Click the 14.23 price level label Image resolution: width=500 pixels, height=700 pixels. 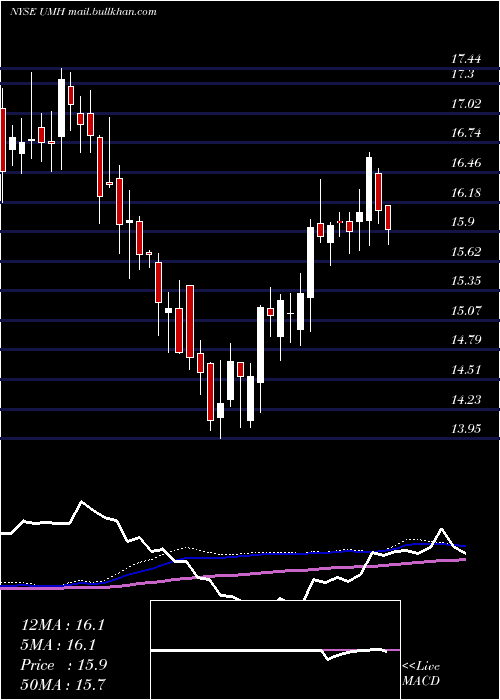click(x=466, y=399)
